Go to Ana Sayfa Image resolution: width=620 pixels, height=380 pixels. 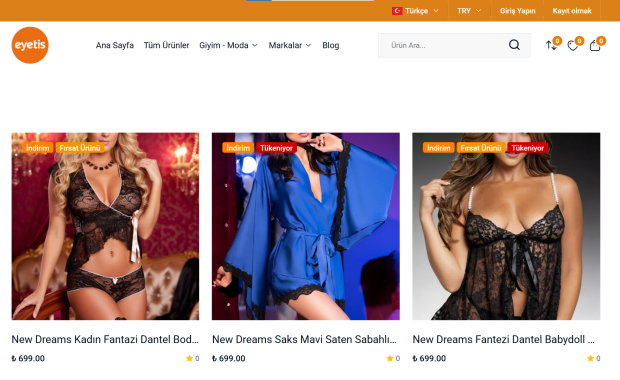click(x=115, y=45)
